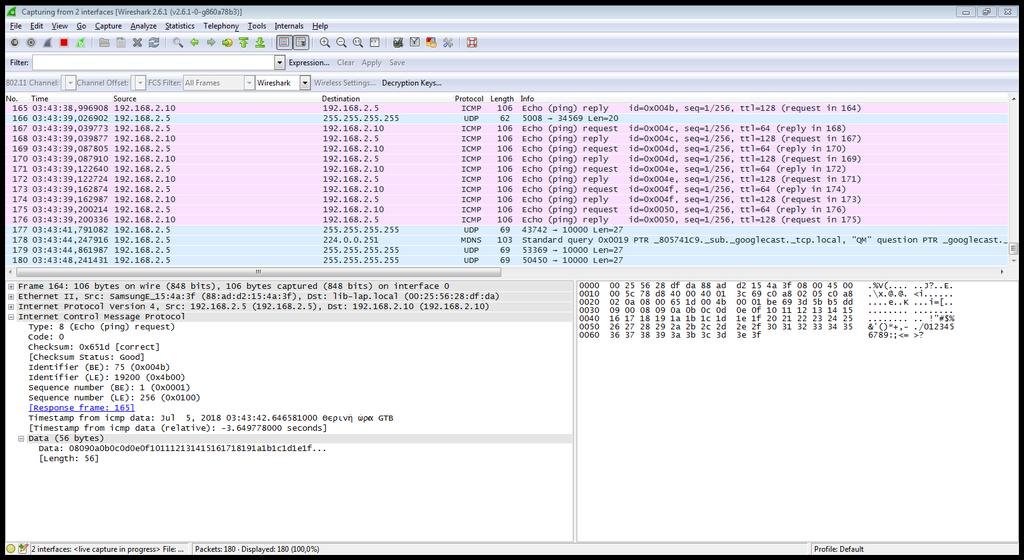The image size is (1024, 560).
Task: Open the Capture menu
Action: [x=108, y=26]
